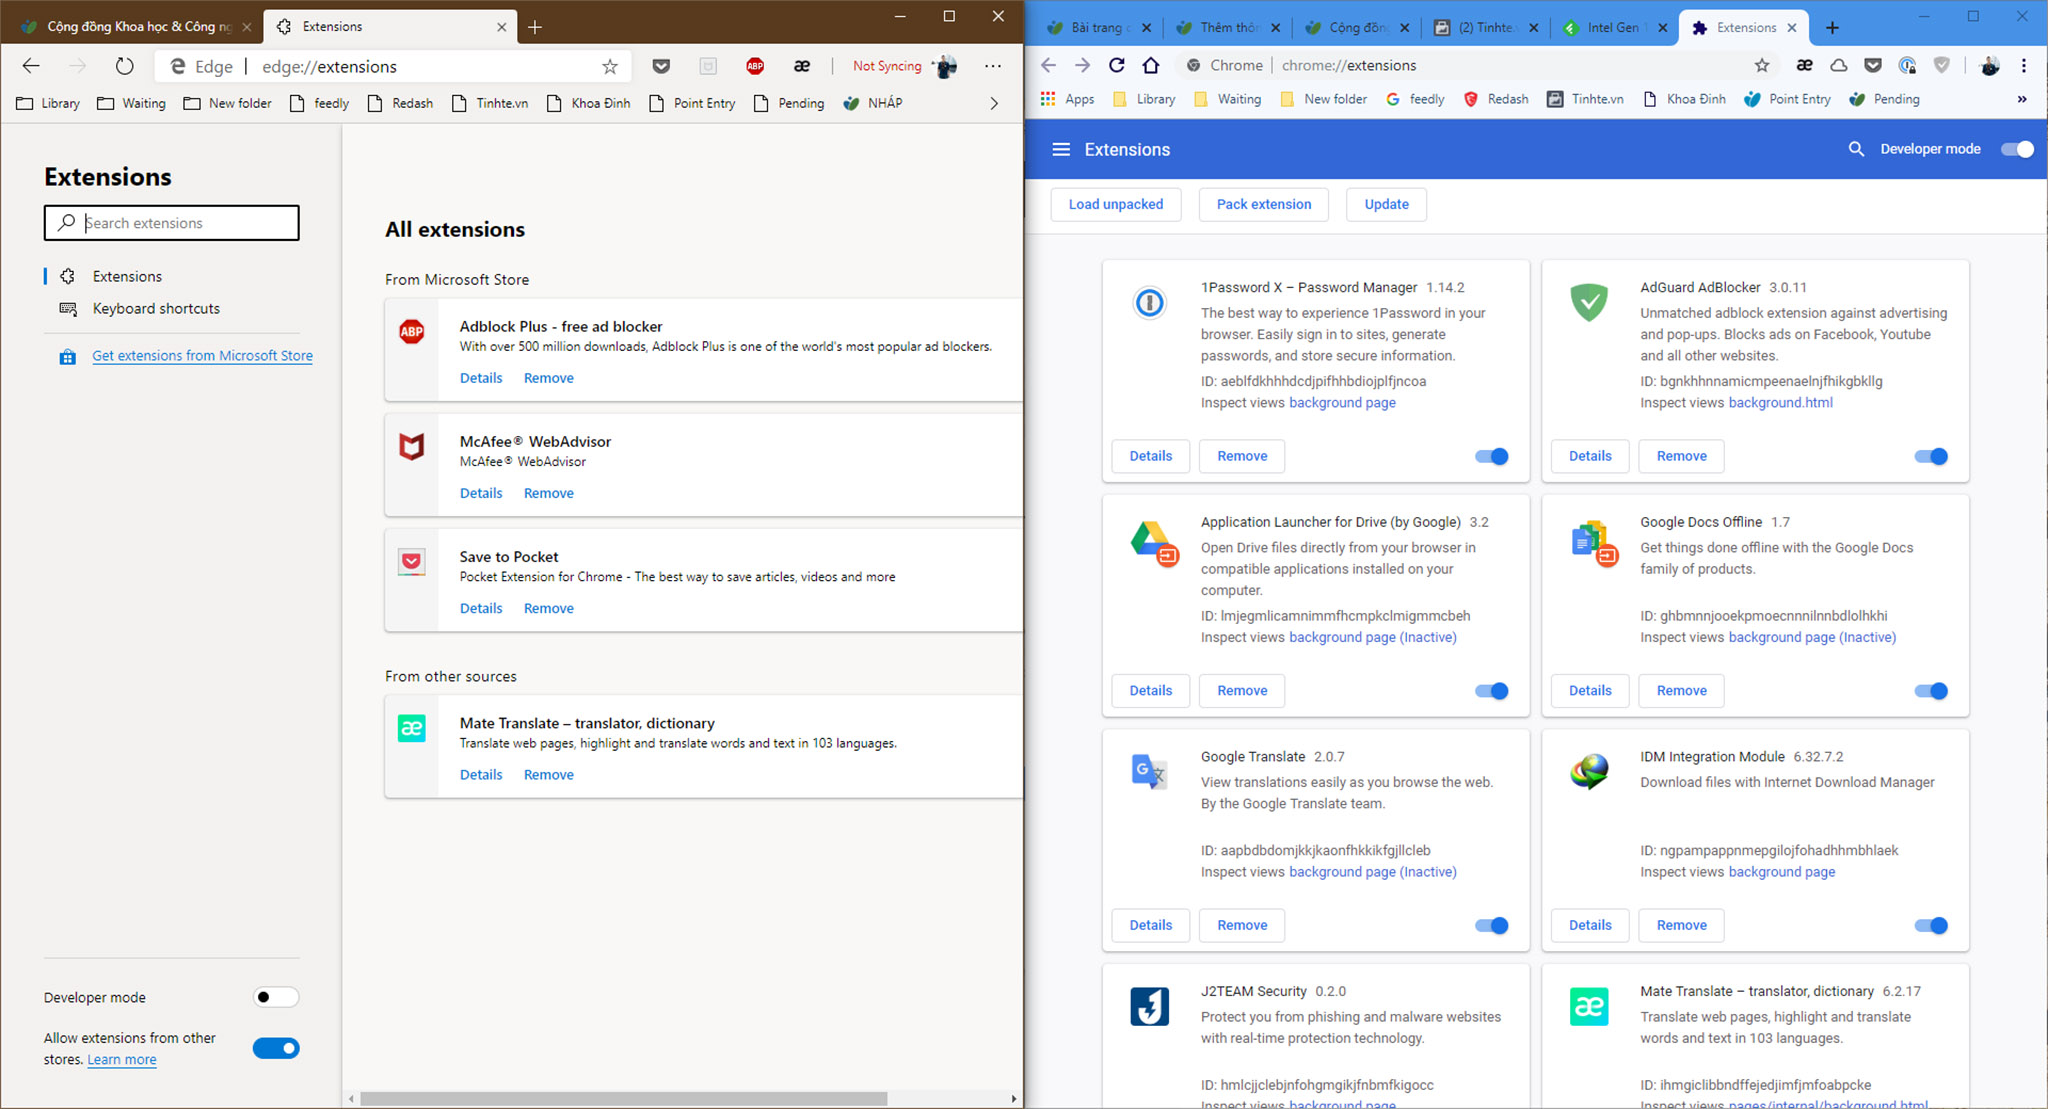
Task: Open Tinhte.vn bookmark in Chrome bar
Action: [1585, 99]
